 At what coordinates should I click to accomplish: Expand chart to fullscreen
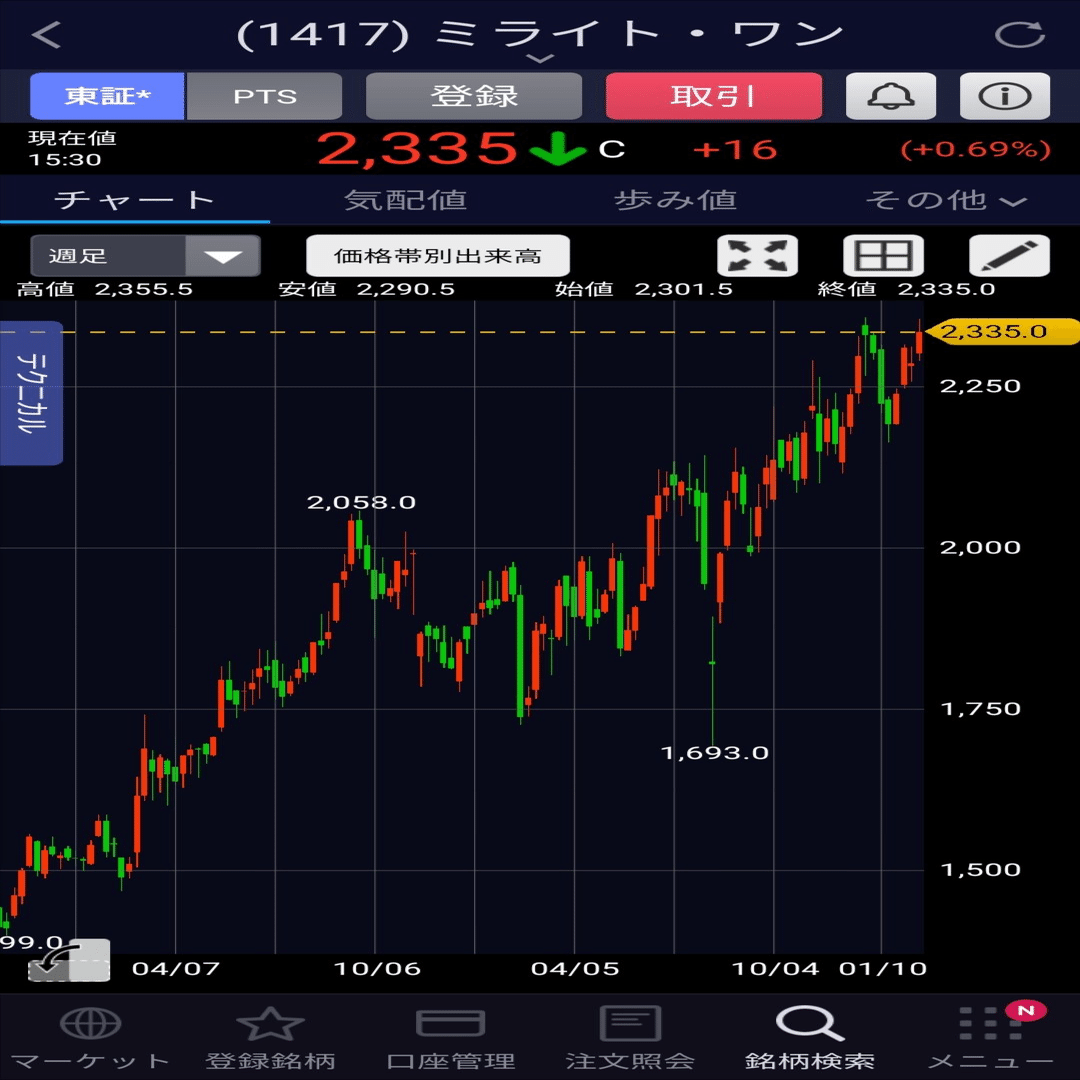[757, 256]
